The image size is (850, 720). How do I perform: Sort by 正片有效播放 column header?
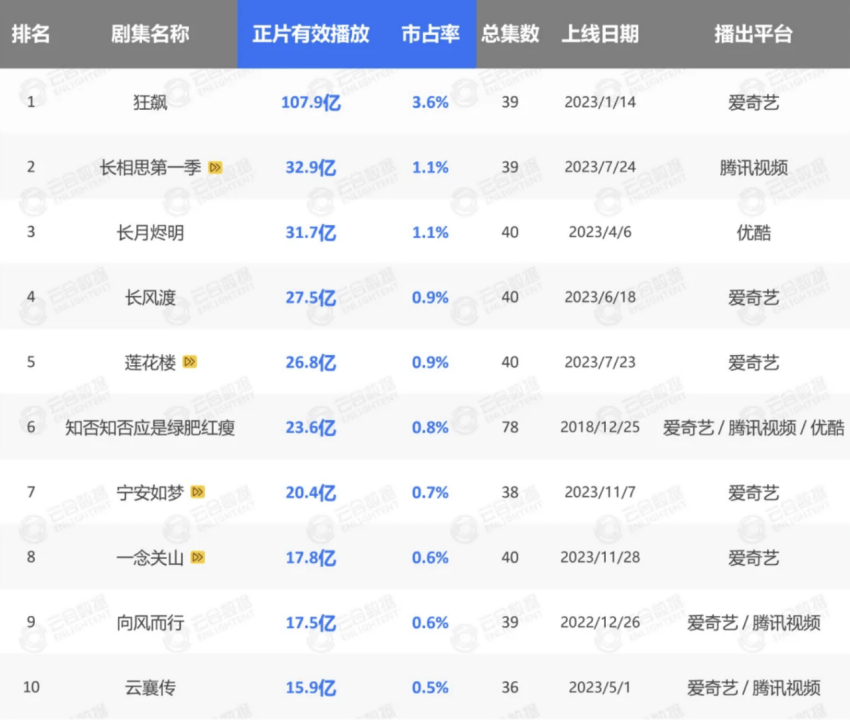(x=311, y=34)
